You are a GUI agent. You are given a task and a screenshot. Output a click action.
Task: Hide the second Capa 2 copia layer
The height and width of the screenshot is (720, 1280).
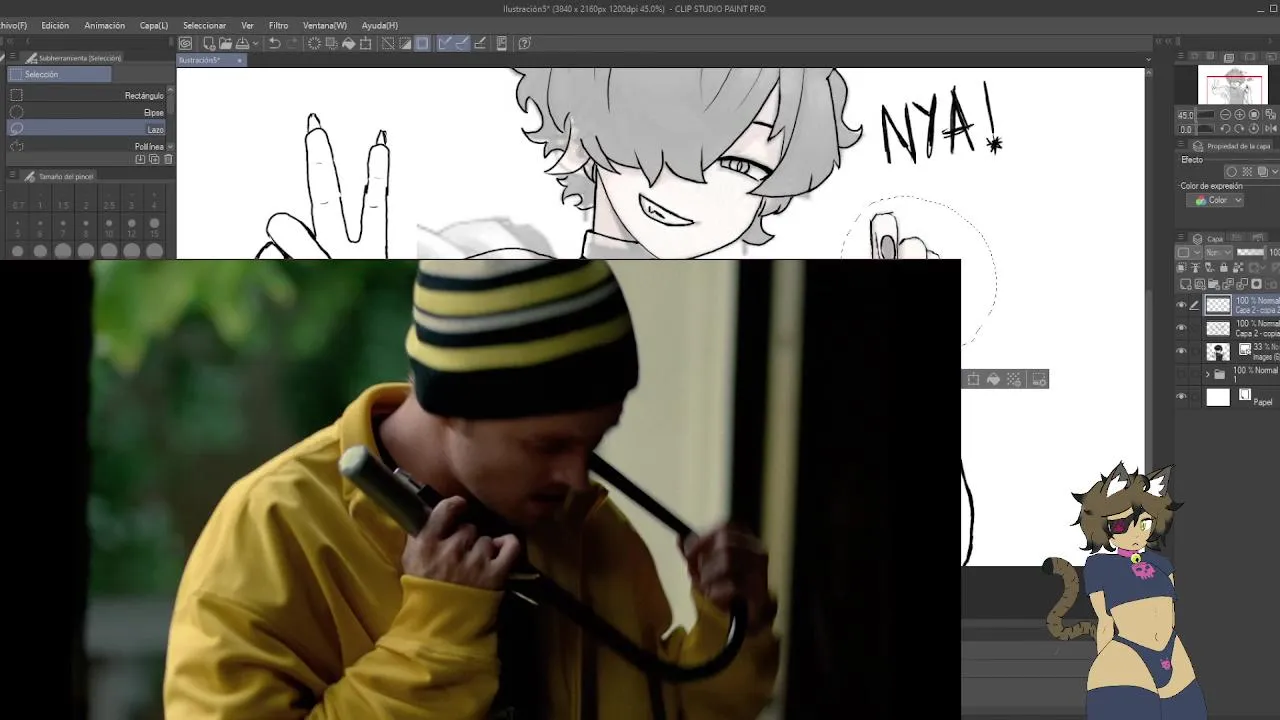[x=1181, y=328]
